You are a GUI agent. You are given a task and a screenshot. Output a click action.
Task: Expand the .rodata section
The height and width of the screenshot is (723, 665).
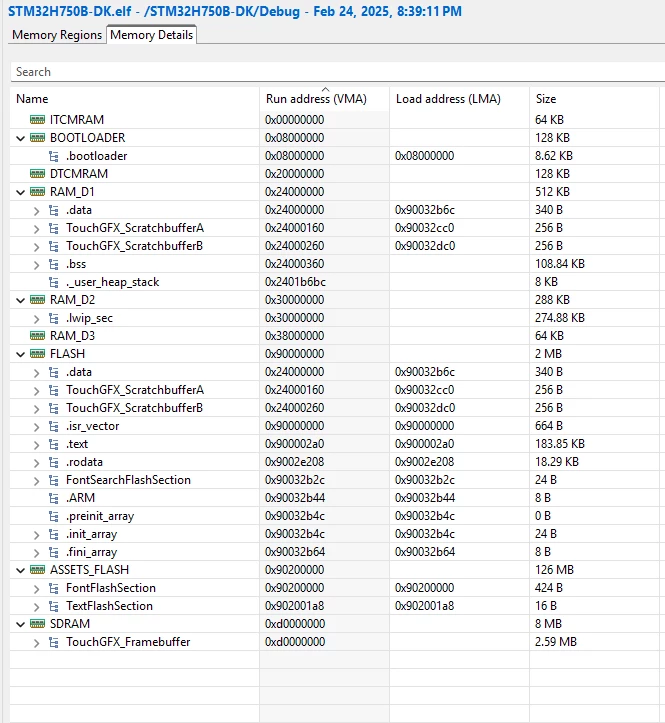(36, 463)
